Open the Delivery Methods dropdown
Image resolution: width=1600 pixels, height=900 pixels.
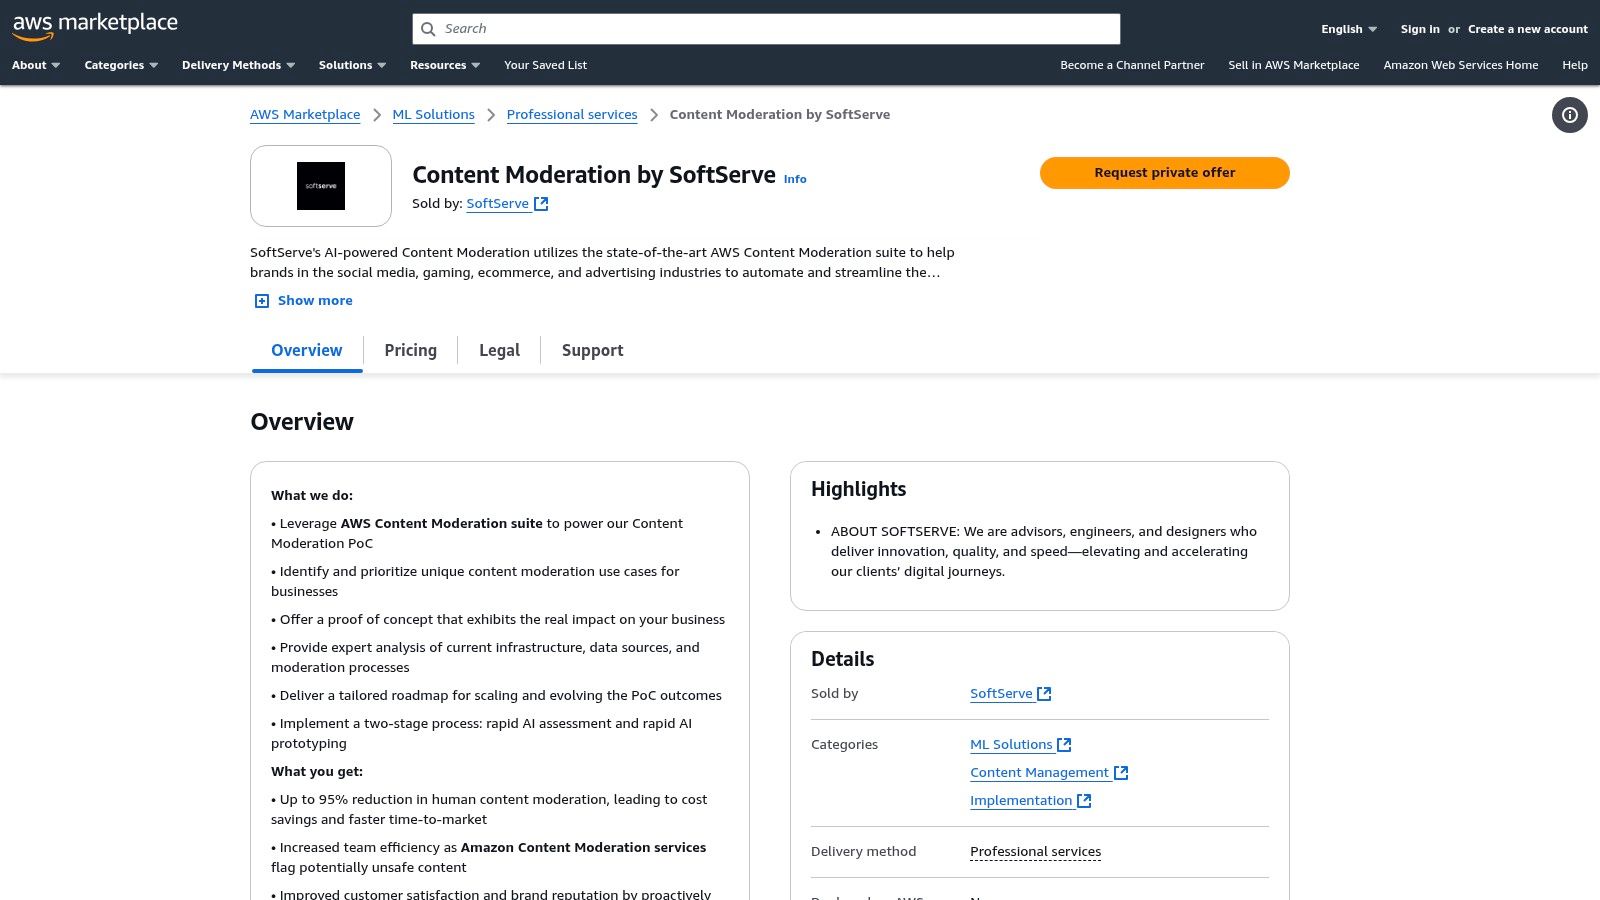[x=238, y=65]
